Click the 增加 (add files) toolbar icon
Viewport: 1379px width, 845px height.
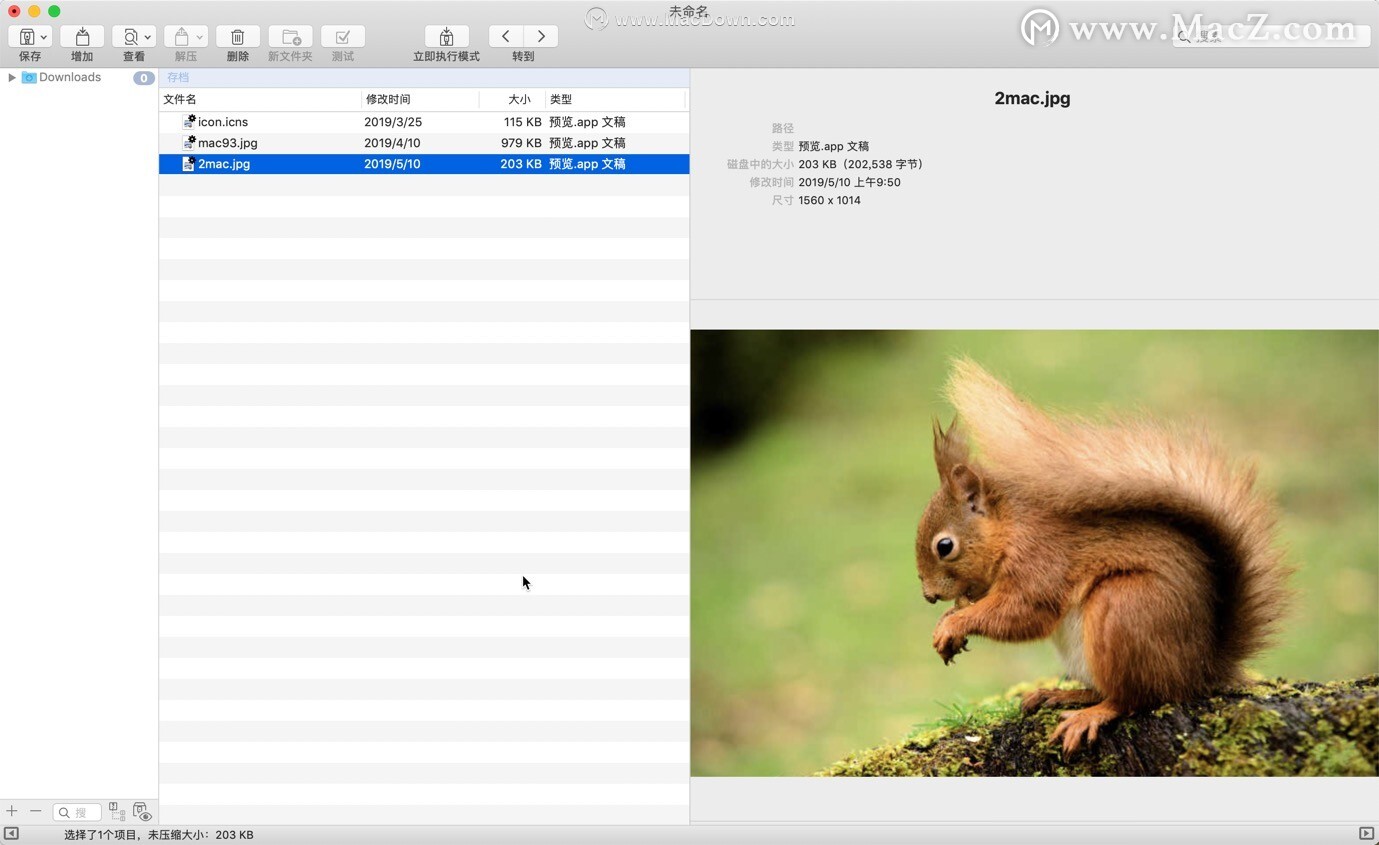point(82,37)
